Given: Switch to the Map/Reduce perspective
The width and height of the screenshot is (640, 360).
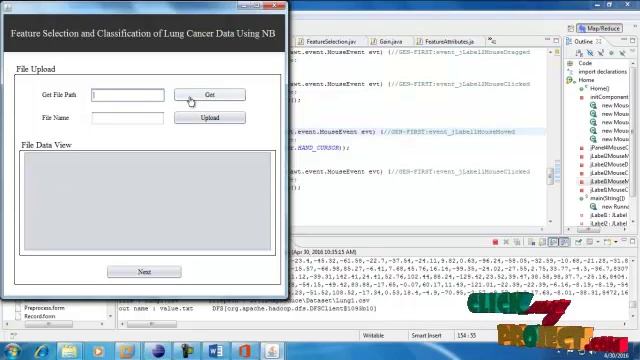Looking at the screenshot, I should coord(600,28).
